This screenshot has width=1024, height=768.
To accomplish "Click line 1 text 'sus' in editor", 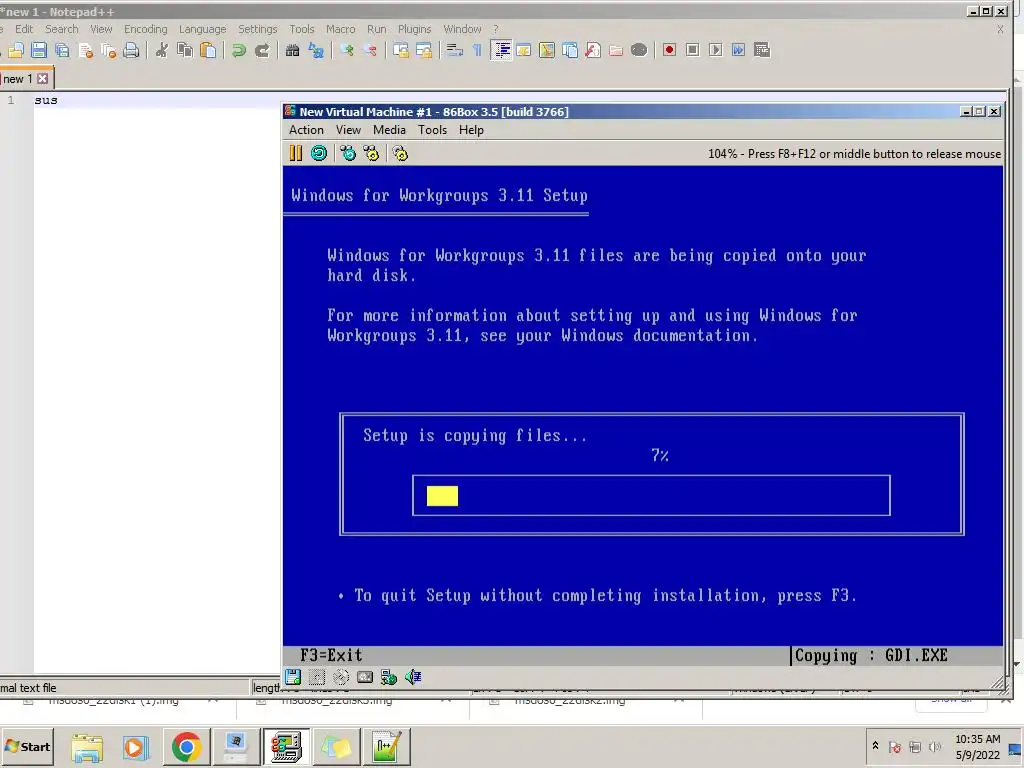I will pyautogui.click(x=46, y=100).
